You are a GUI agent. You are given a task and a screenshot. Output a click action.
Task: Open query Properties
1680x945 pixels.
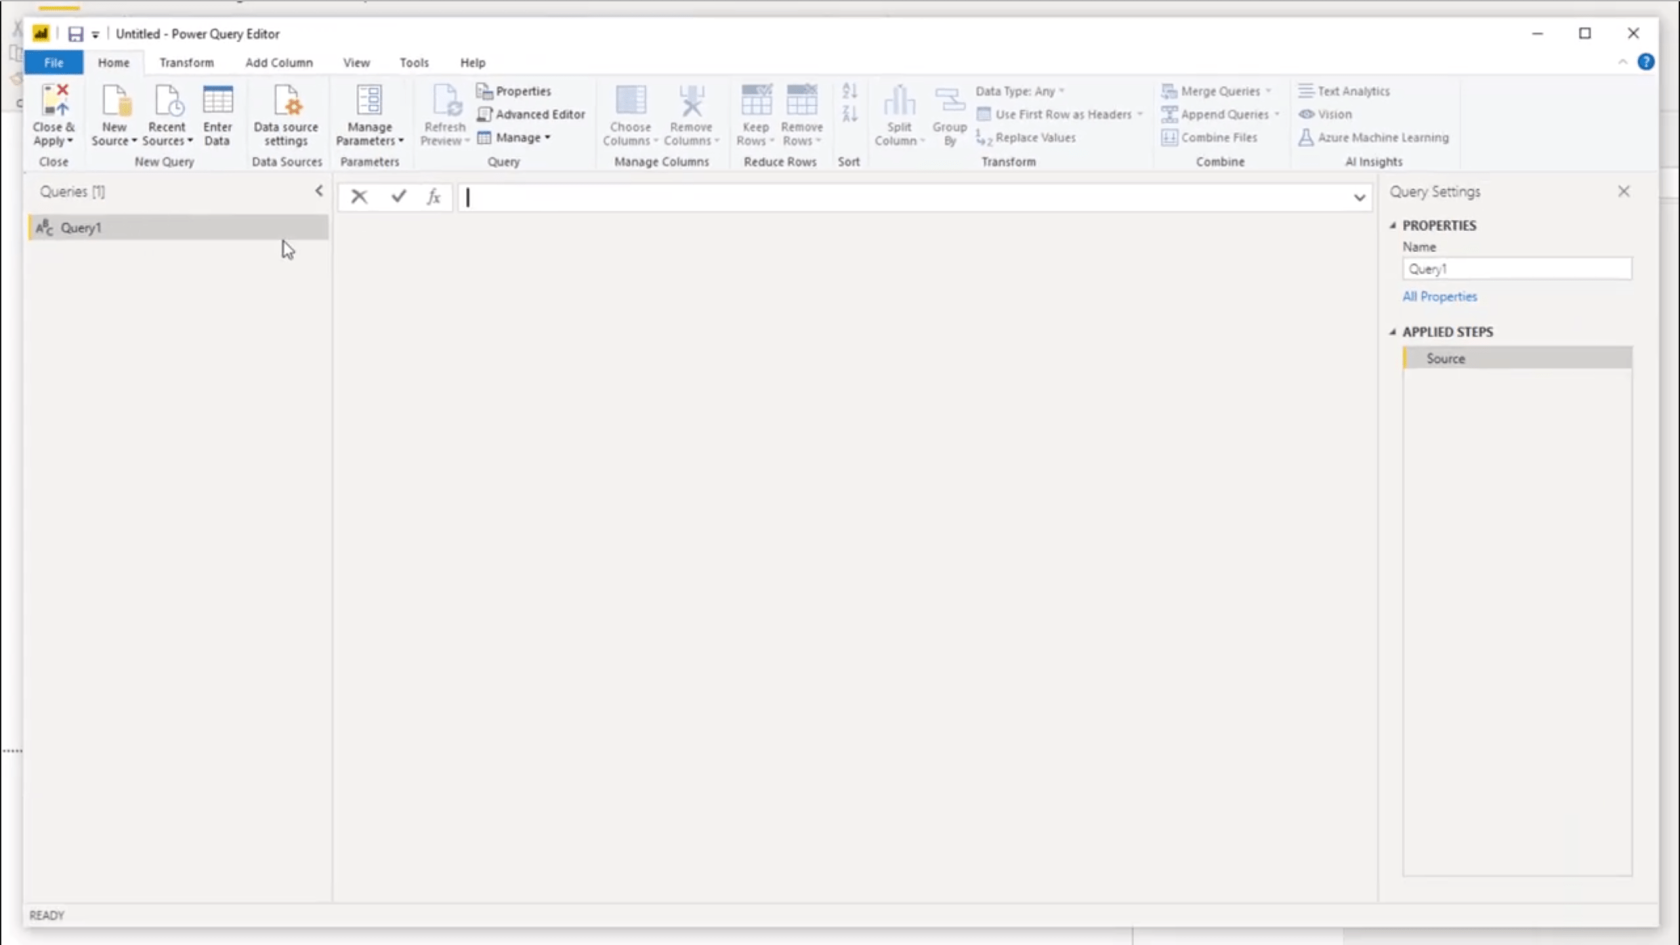coord(514,91)
